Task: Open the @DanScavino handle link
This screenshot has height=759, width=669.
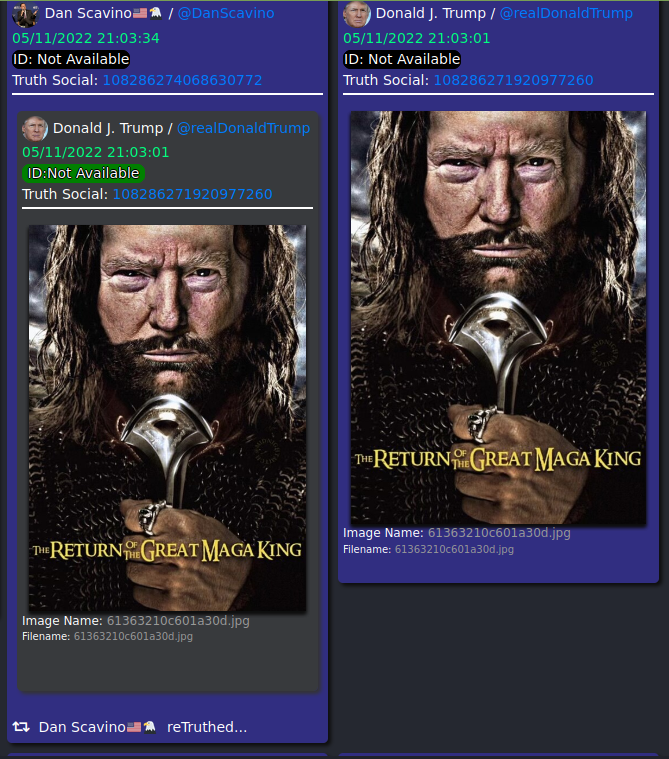Action: point(226,13)
